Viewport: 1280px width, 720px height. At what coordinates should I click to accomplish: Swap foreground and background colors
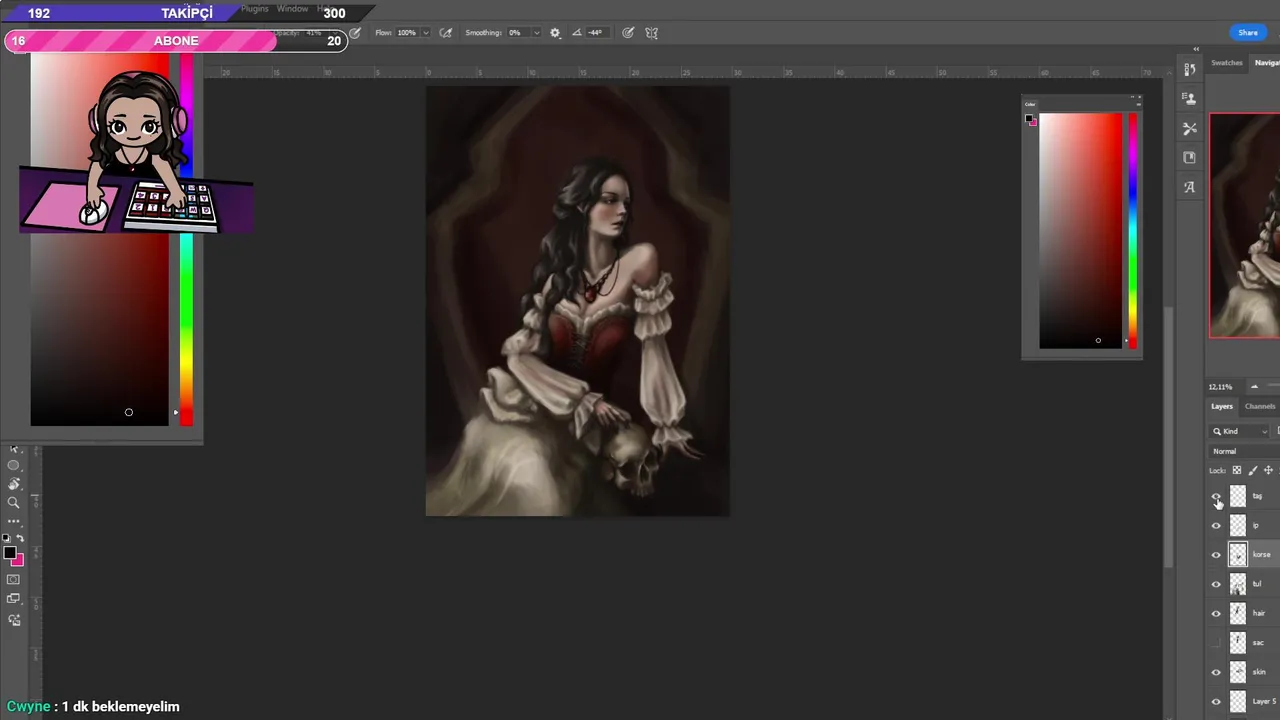[20, 539]
